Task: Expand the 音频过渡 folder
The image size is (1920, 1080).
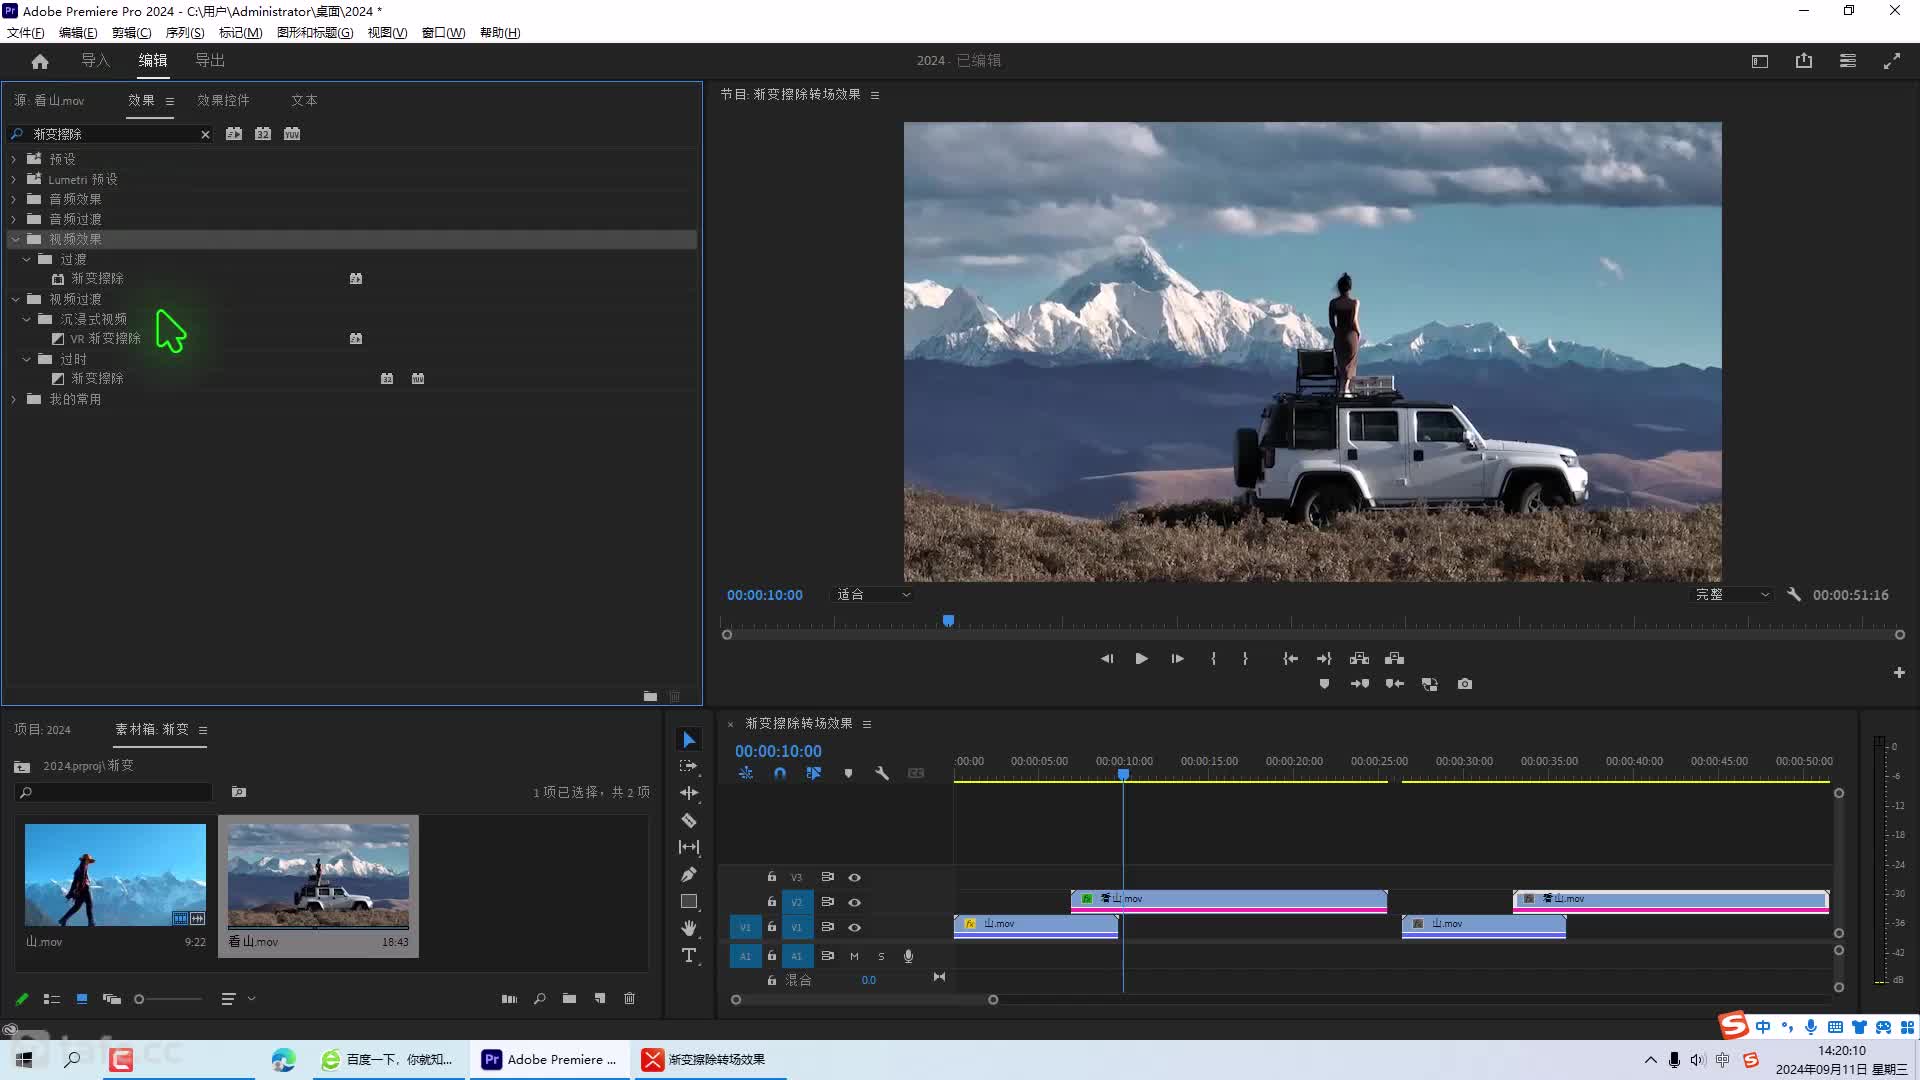Action: pos(14,219)
